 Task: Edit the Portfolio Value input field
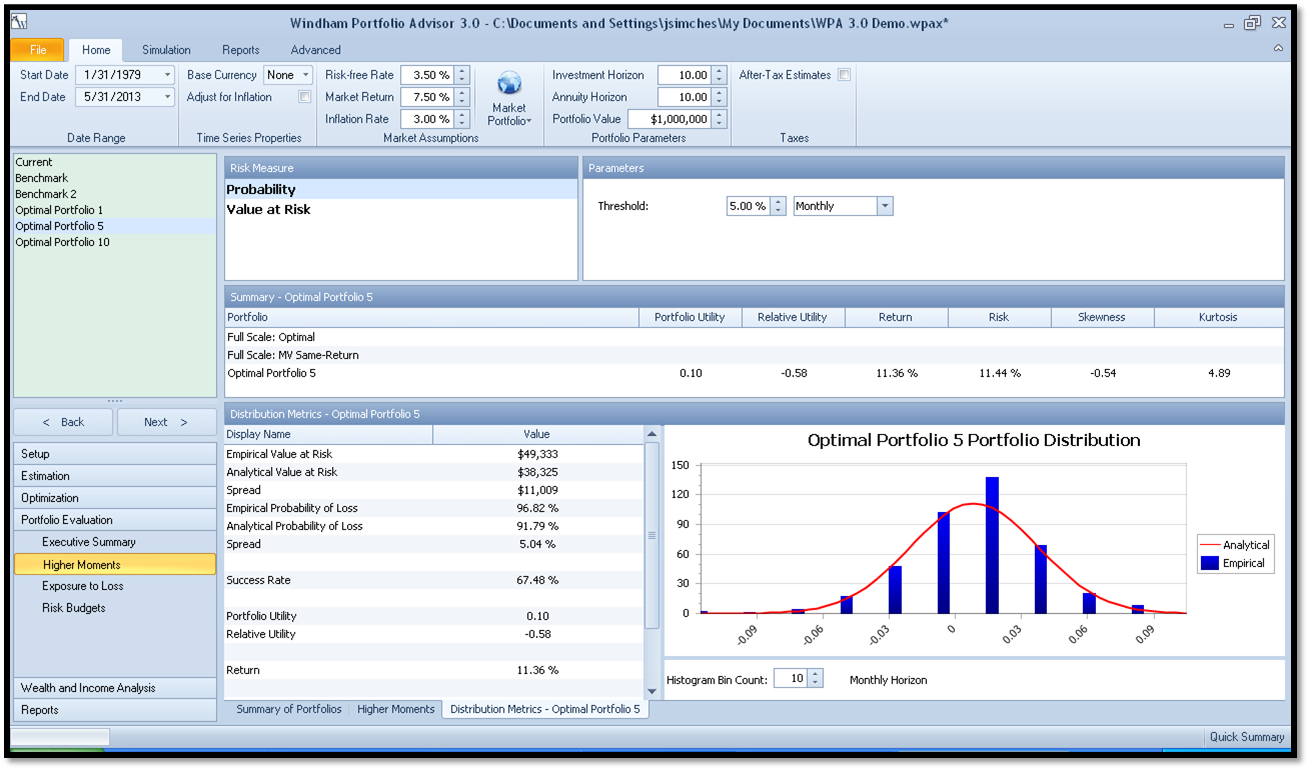[x=675, y=118]
